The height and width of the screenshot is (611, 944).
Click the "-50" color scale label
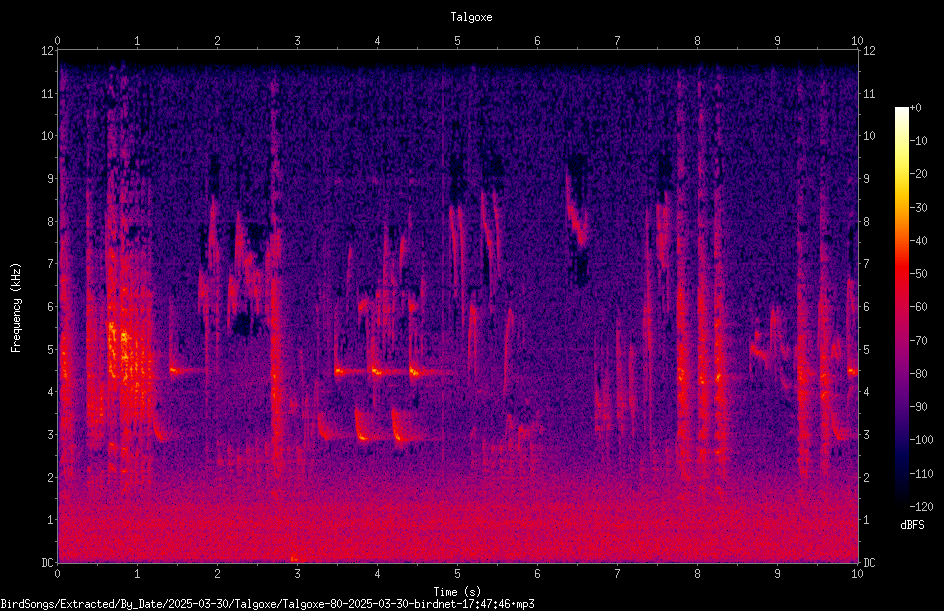[919, 274]
